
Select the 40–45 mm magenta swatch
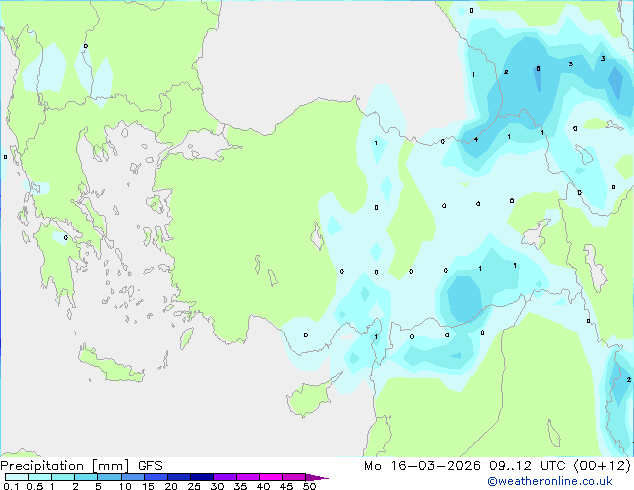point(271,477)
